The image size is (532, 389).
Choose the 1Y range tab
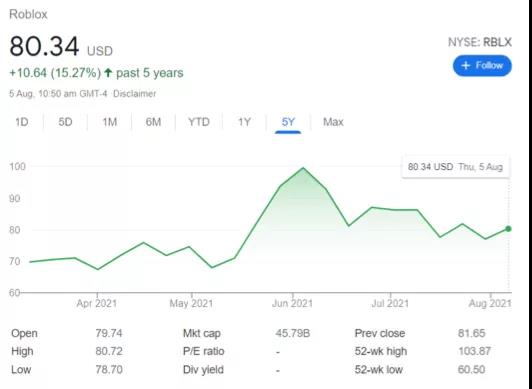coord(244,122)
